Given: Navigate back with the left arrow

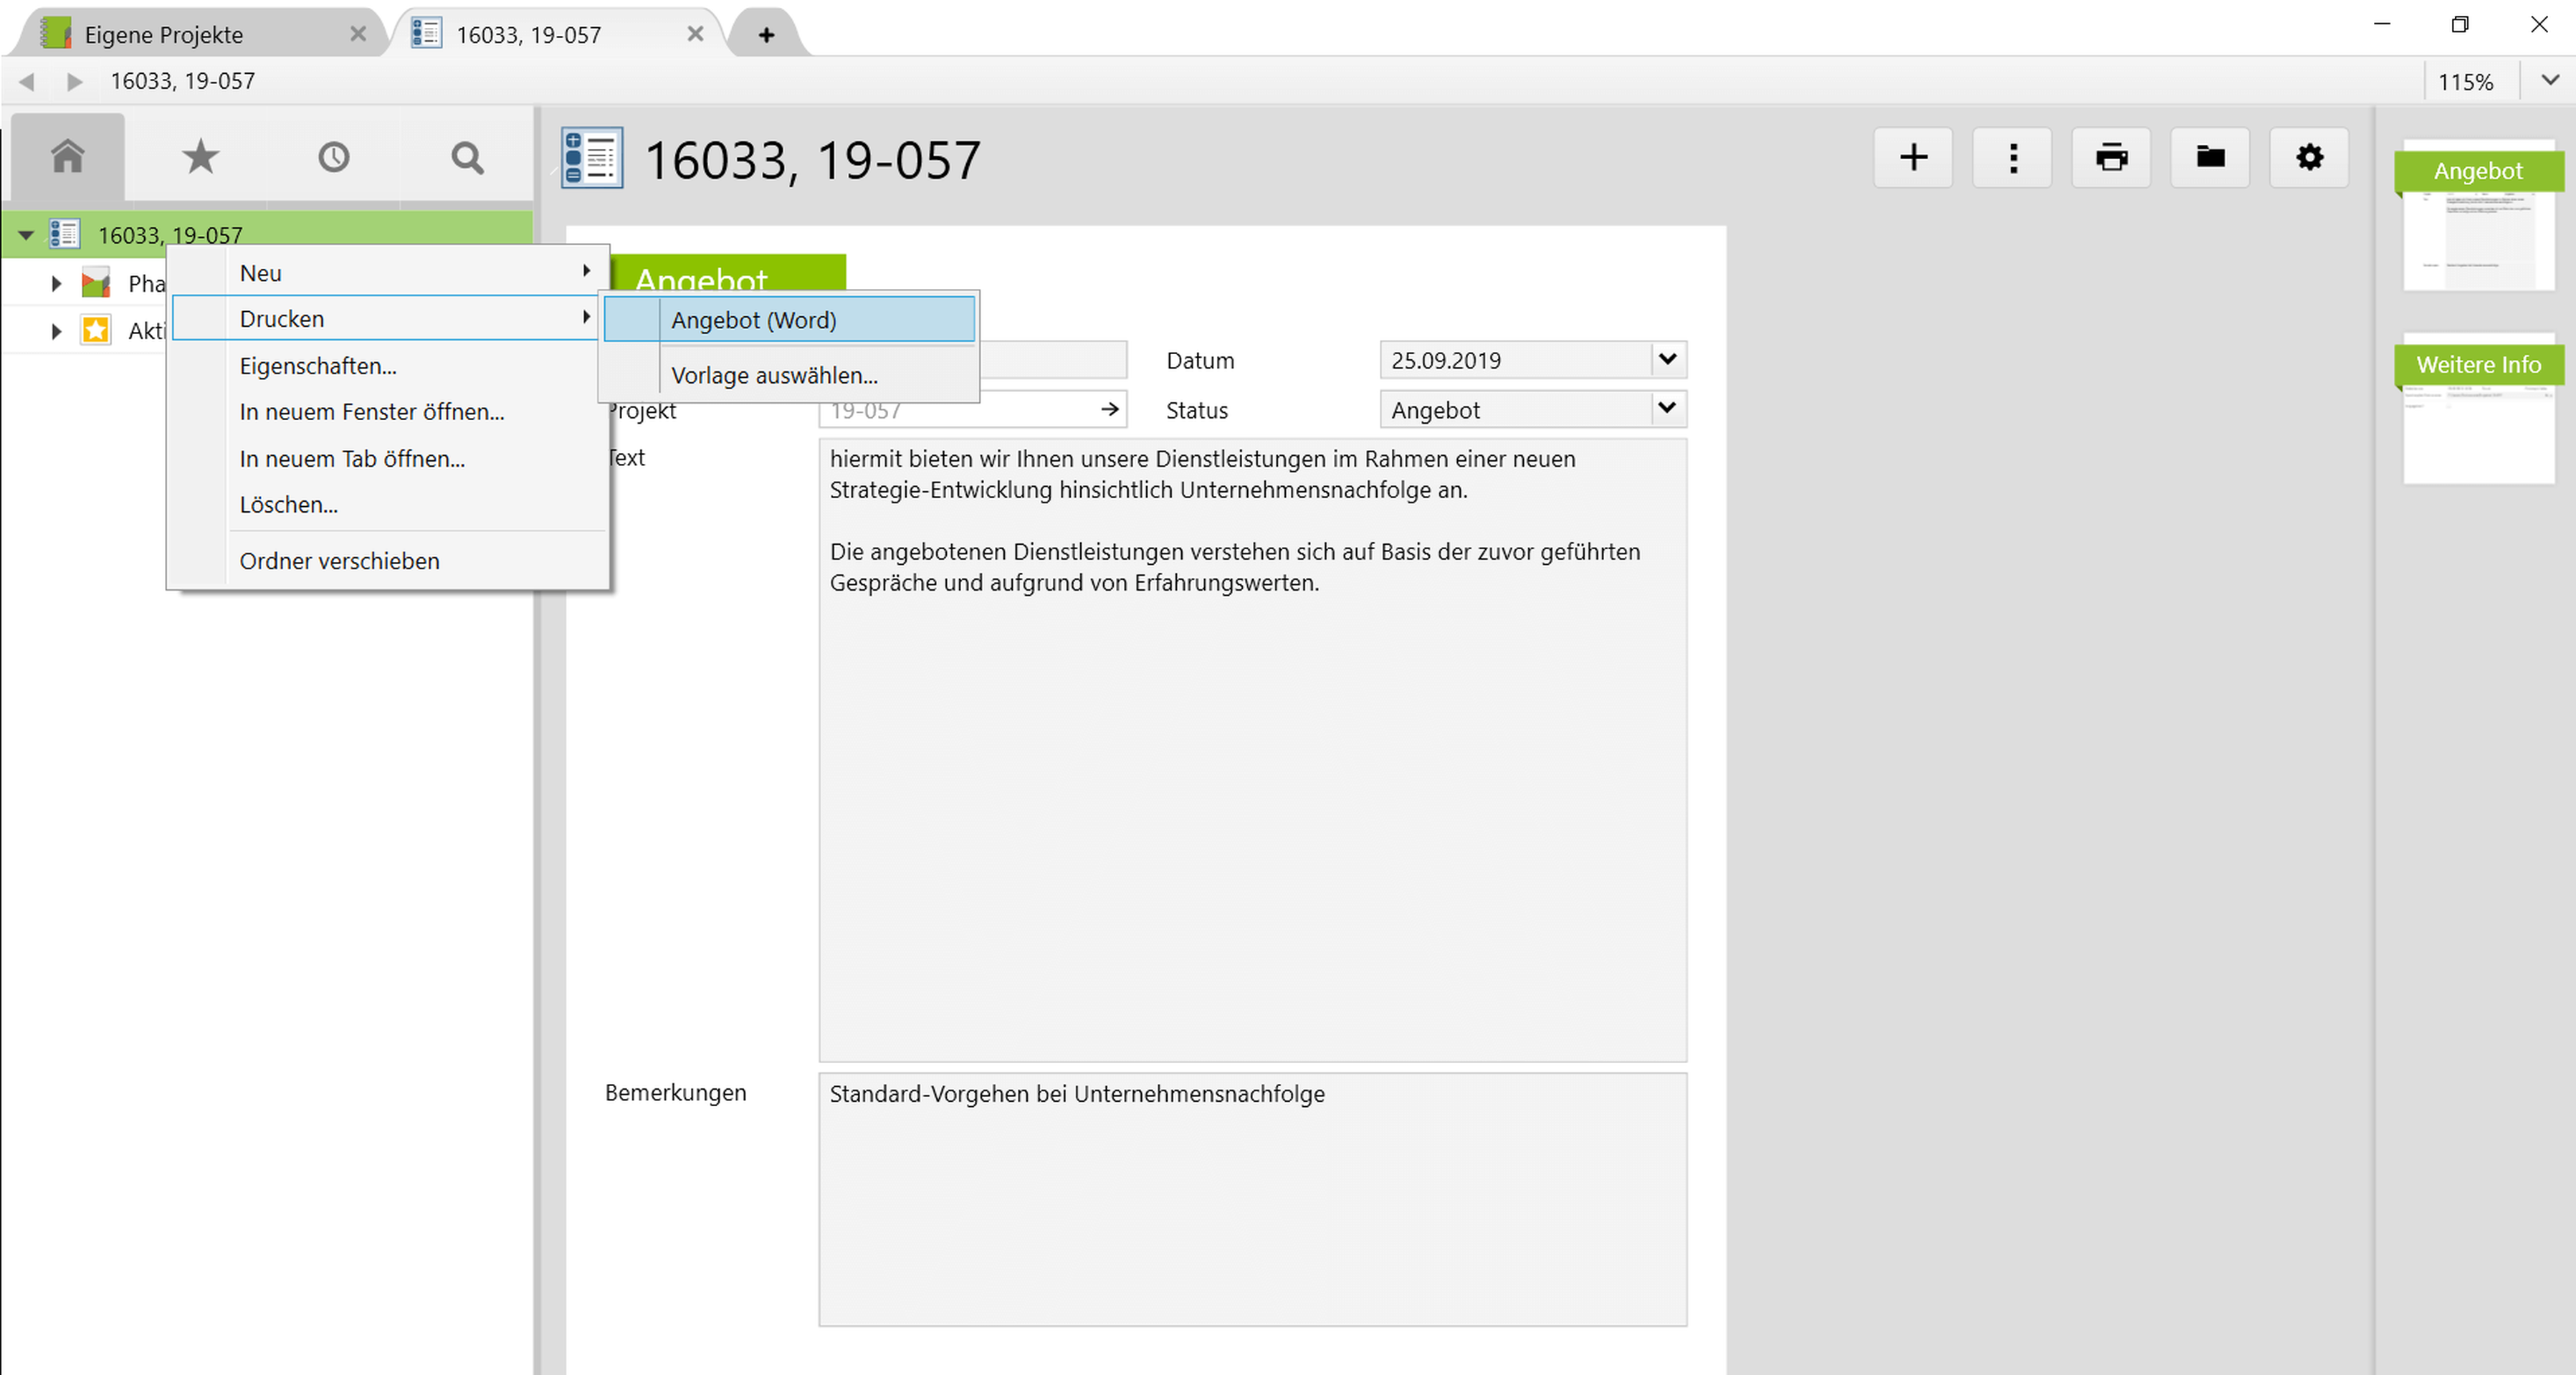Looking at the screenshot, I should coord(27,81).
